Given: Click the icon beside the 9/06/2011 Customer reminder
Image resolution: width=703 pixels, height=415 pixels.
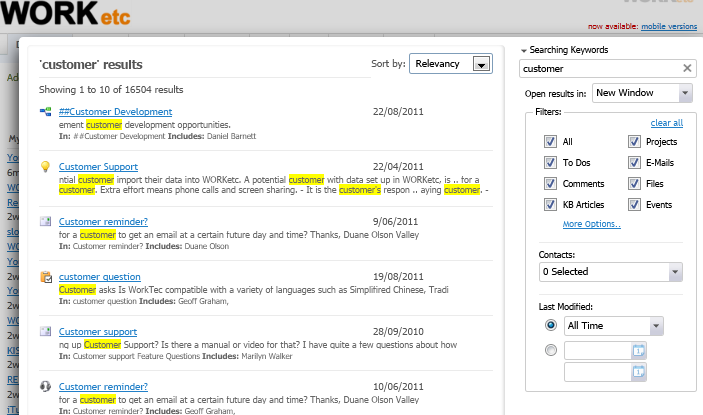Looking at the screenshot, I should click(46, 221).
